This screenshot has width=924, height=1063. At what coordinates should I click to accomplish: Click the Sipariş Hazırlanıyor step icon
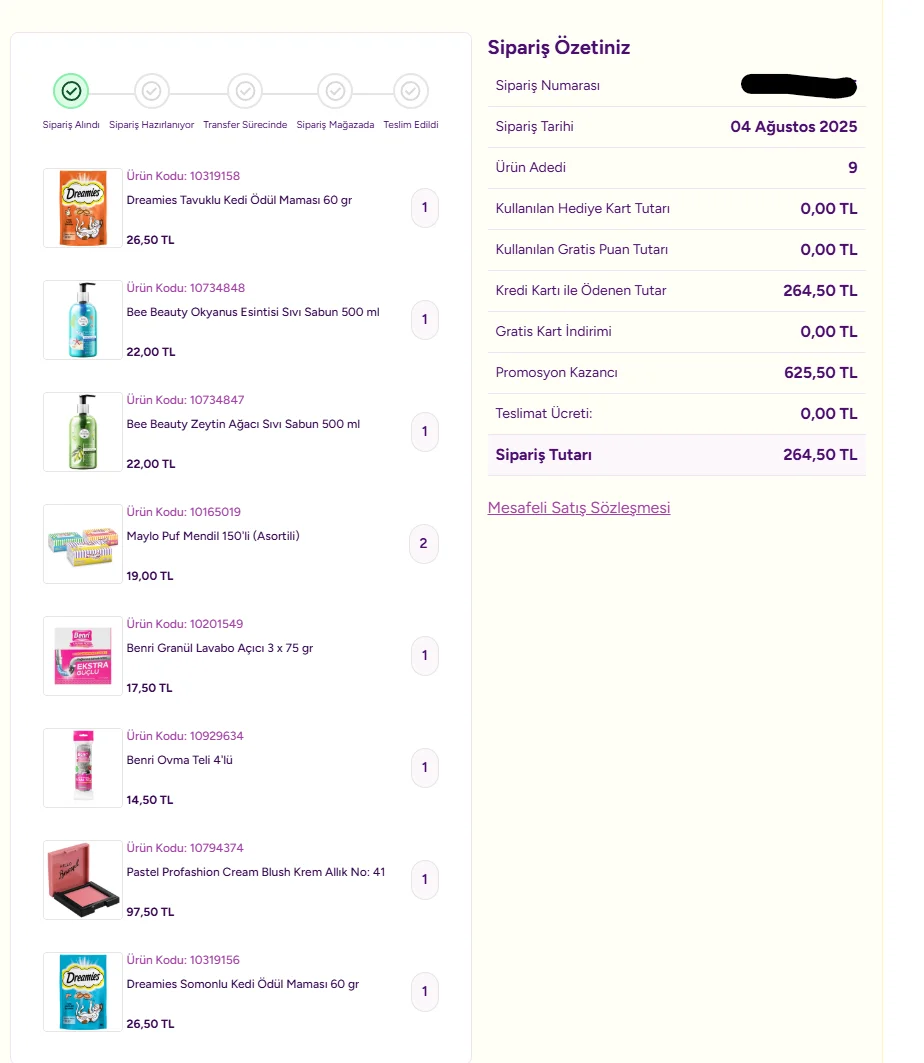(x=151, y=91)
